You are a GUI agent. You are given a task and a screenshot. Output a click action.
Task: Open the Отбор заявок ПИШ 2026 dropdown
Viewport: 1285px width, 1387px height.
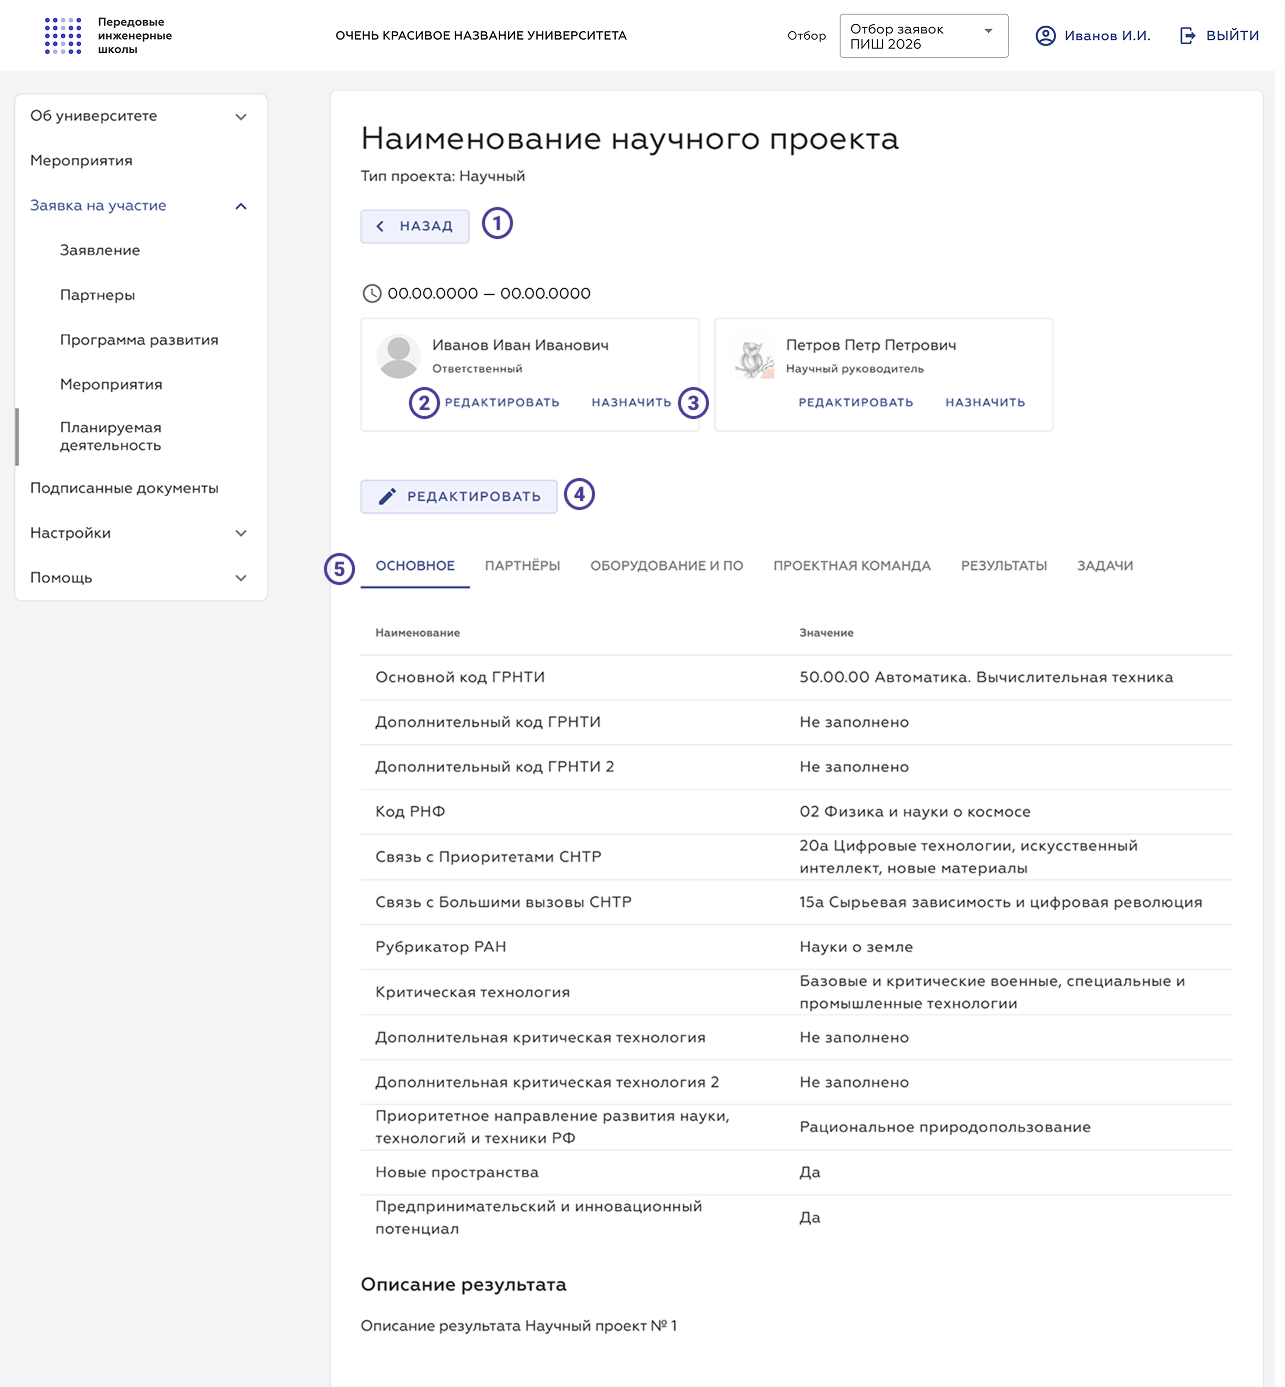coord(924,36)
